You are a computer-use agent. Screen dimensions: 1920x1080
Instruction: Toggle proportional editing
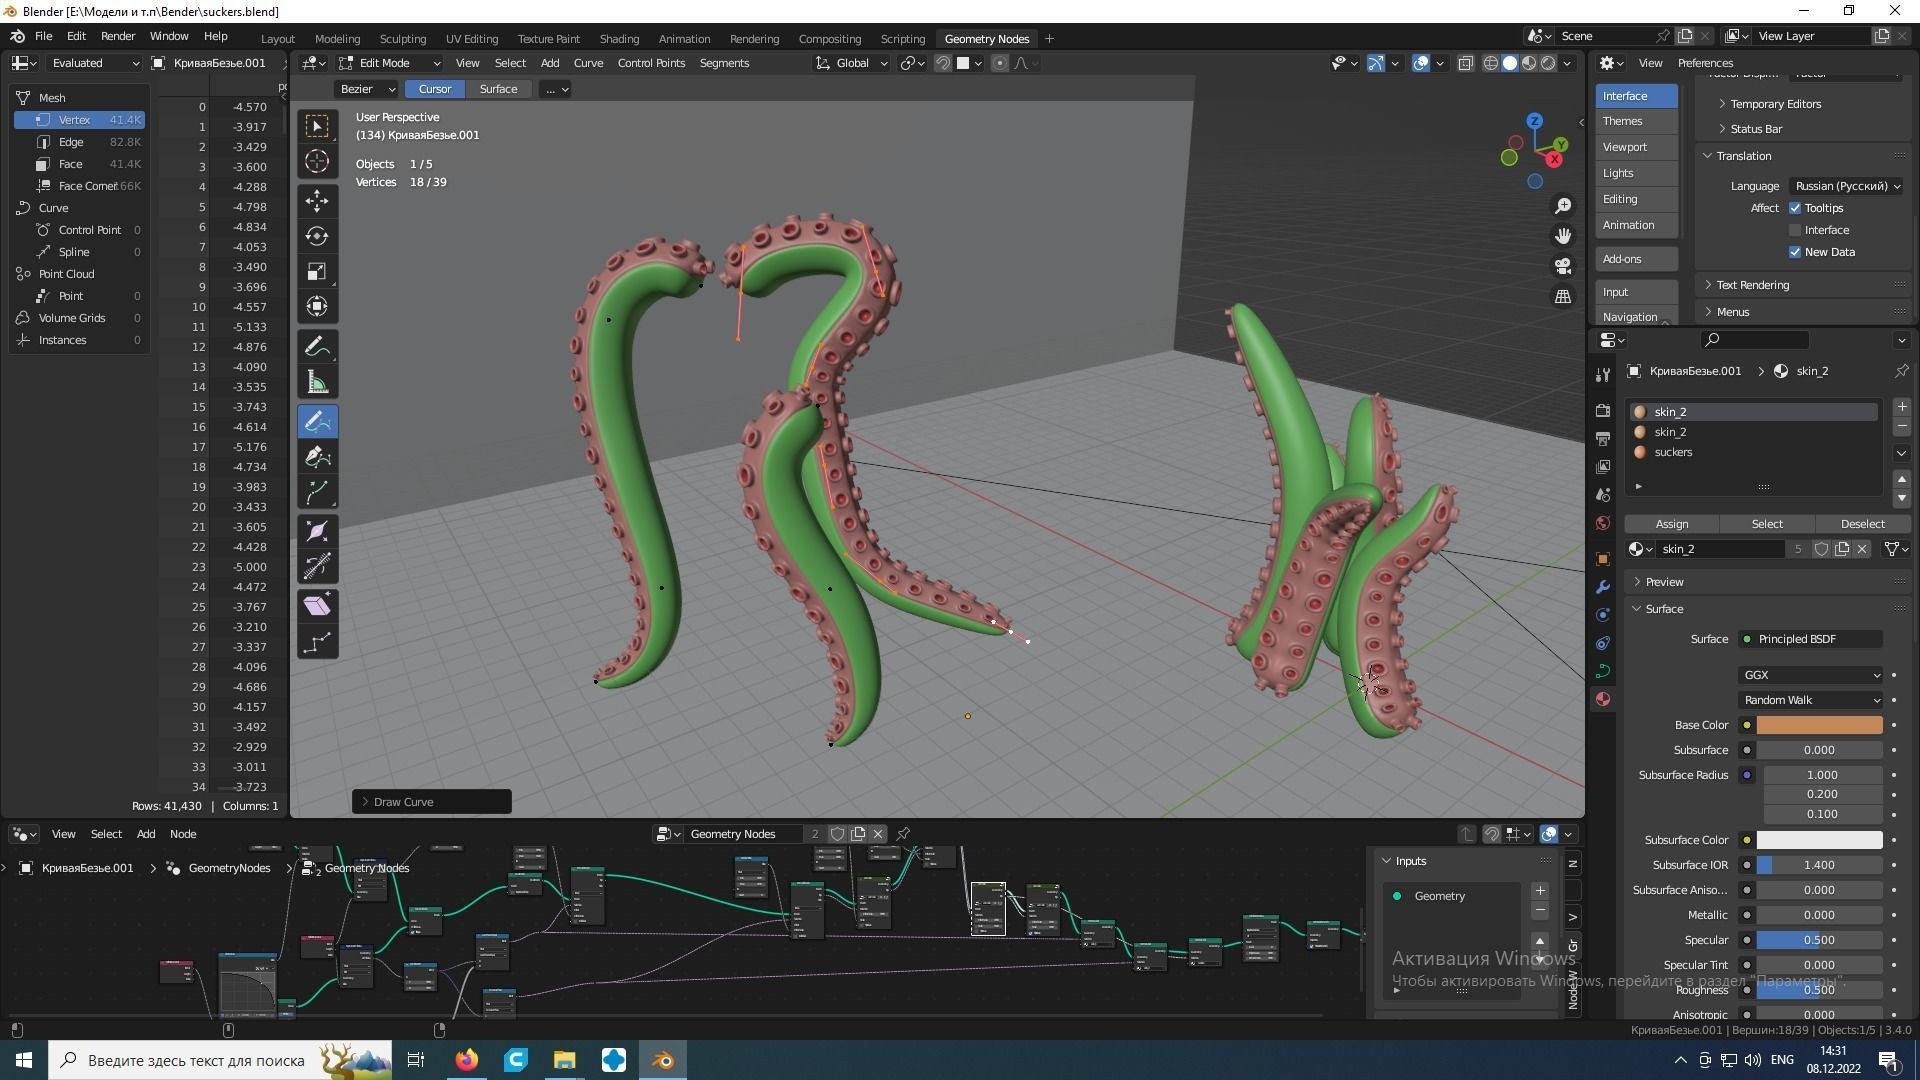999,63
